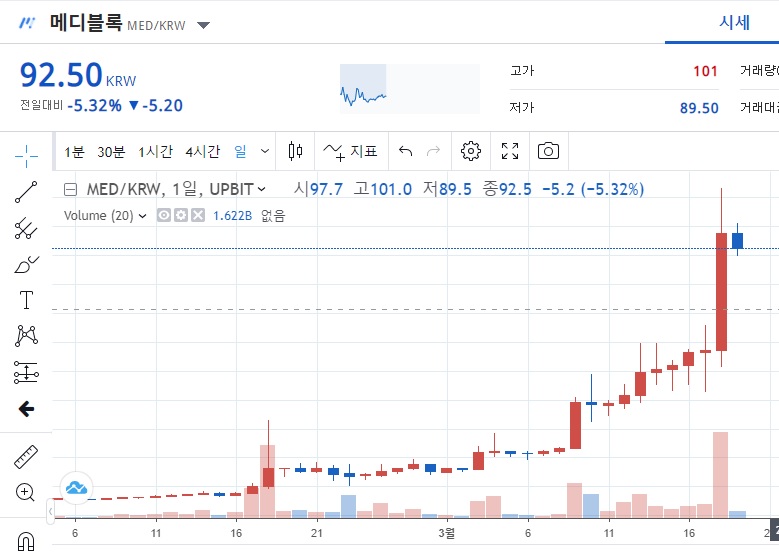Switch to the 1시간 interval

pos(155,152)
